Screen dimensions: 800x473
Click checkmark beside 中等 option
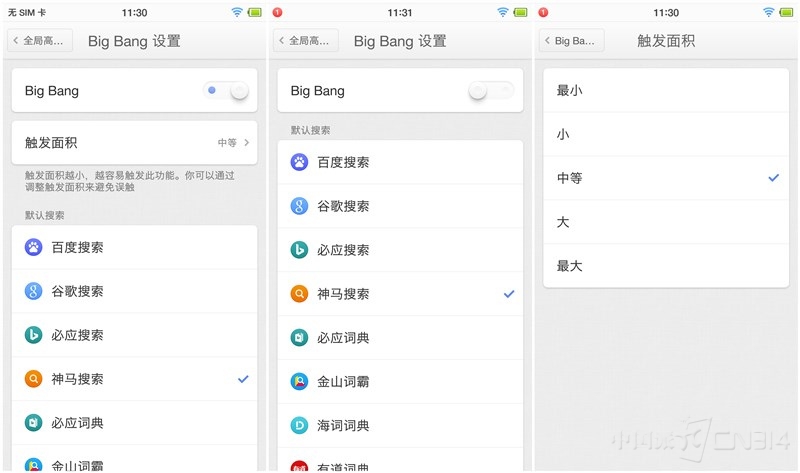pyautogui.click(x=774, y=178)
